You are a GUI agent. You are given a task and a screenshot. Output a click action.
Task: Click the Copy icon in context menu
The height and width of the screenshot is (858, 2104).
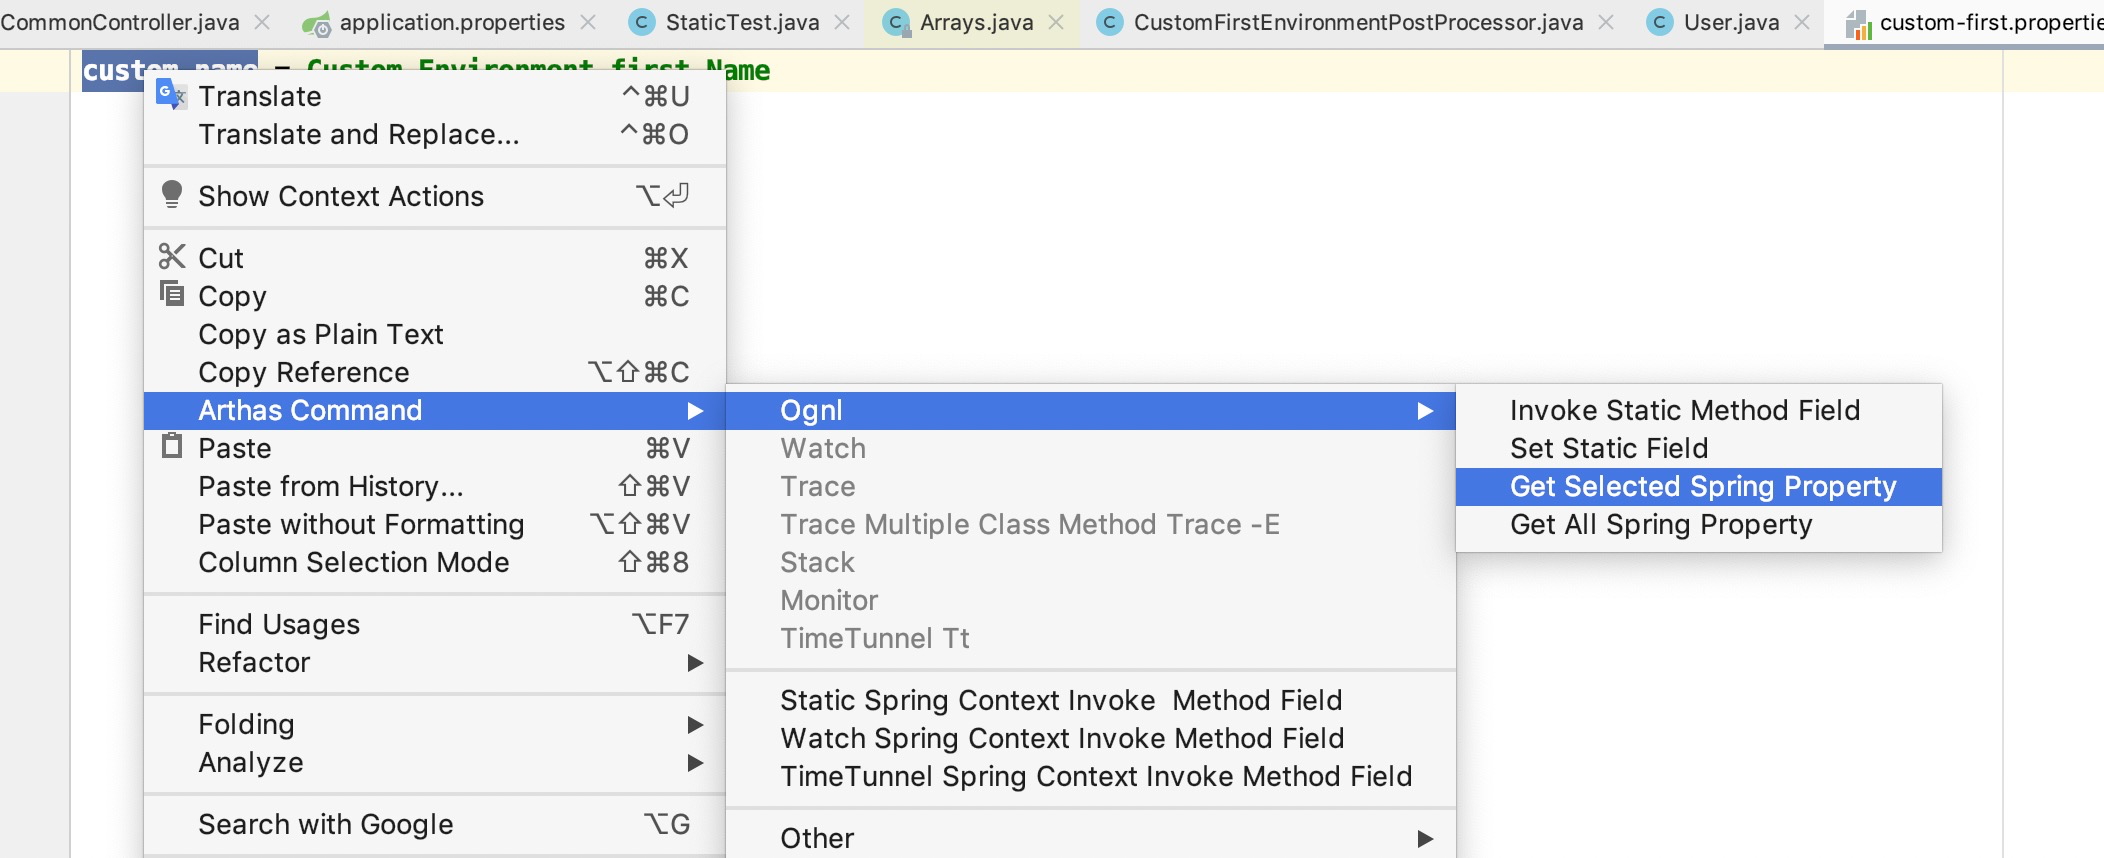click(x=172, y=294)
